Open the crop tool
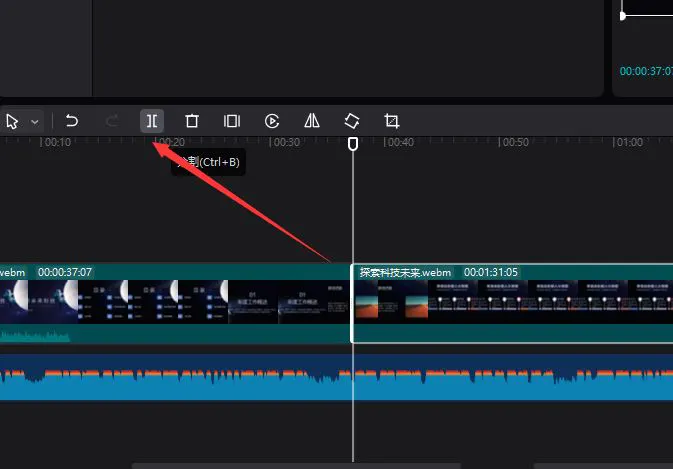673x469 pixels. (391, 121)
